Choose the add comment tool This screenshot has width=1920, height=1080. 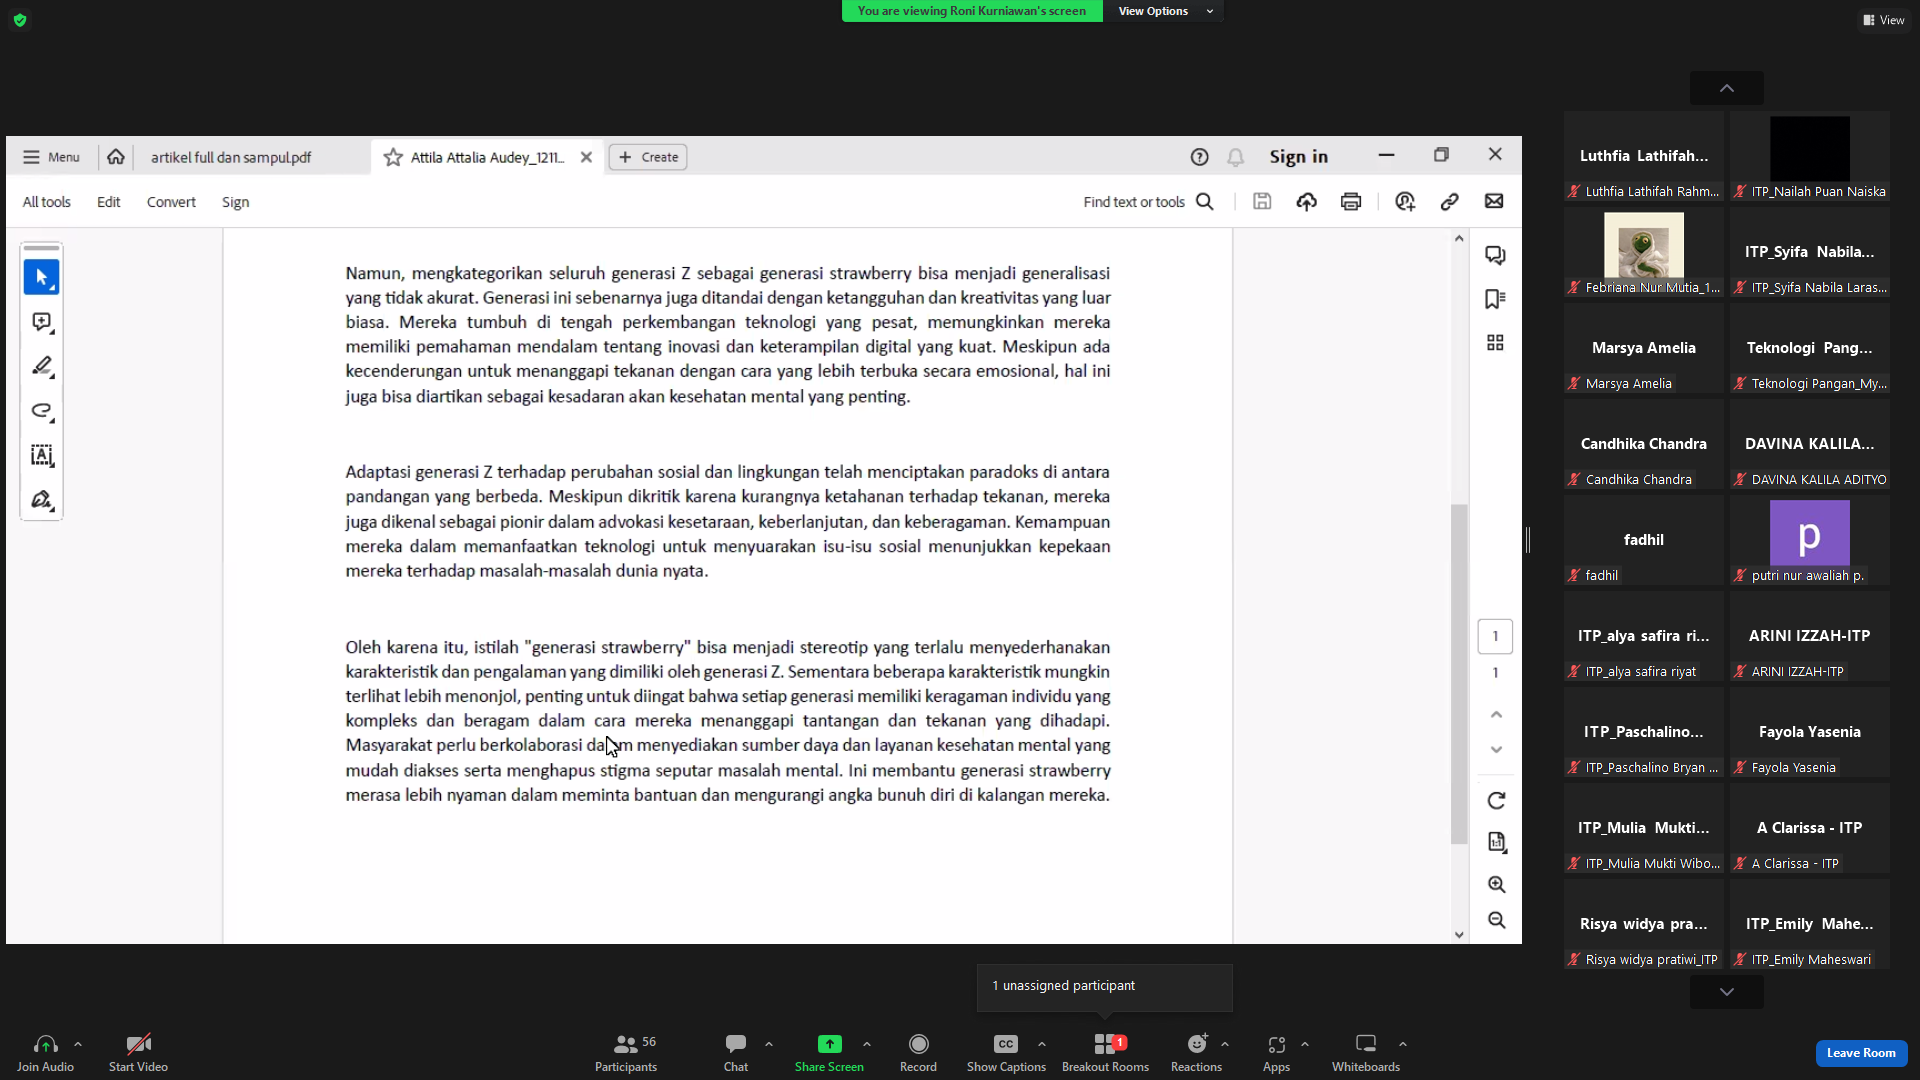tap(41, 322)
